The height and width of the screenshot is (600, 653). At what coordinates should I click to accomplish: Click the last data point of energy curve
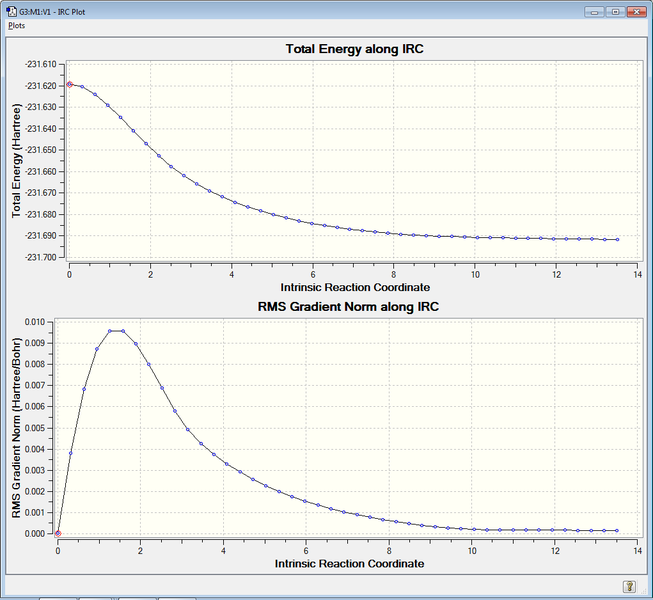617,239
